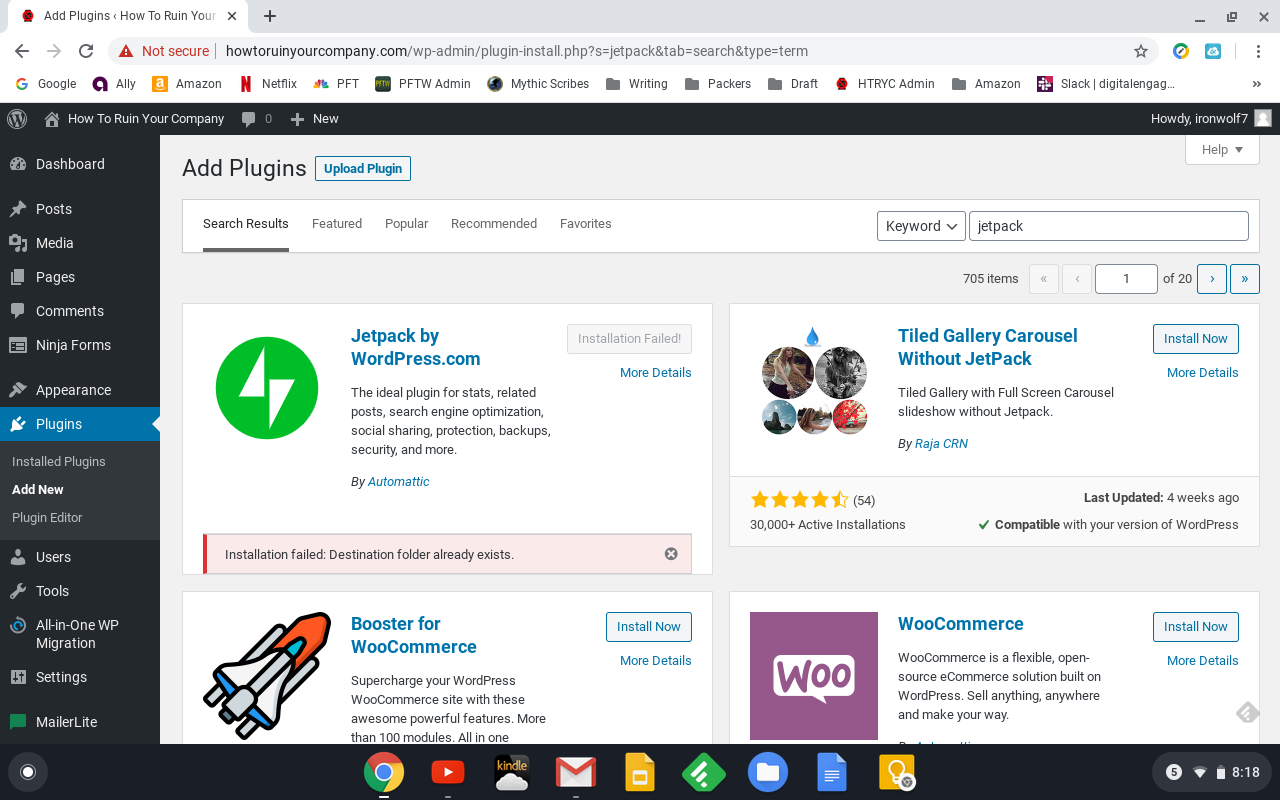Screen dimensions: 1280x800
Task: Open the Mythic Scribes bookmark
Action: point(538,84)
